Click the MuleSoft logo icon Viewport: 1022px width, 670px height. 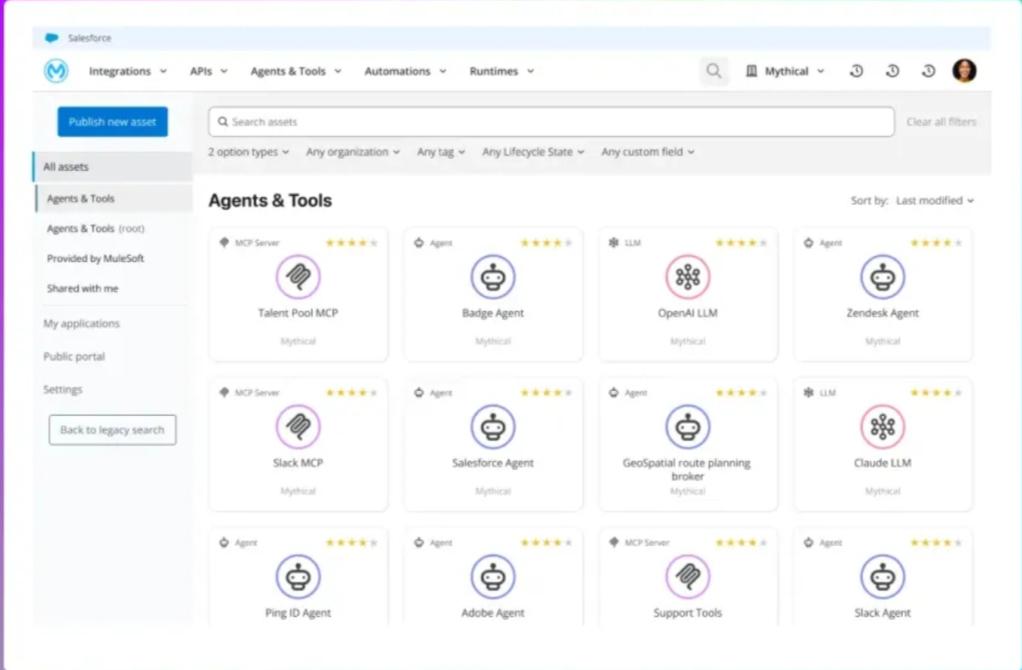(56, 71)
